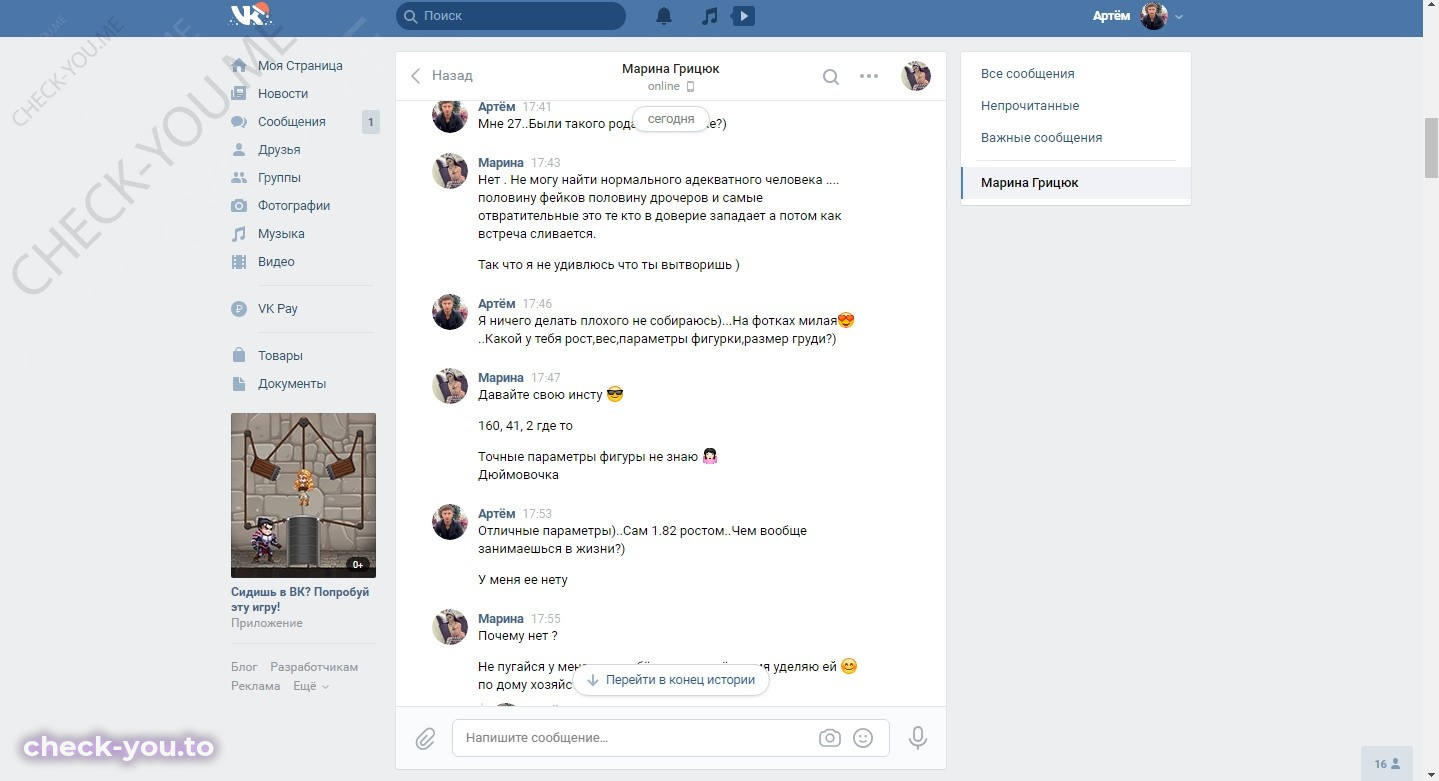Open Группы in the sidebar

279,178
